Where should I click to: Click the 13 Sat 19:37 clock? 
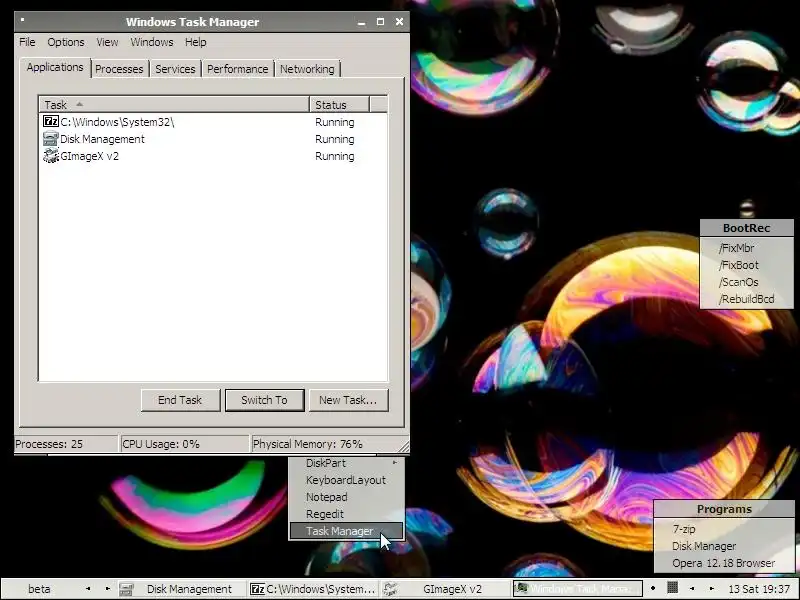tap(759, 589)
